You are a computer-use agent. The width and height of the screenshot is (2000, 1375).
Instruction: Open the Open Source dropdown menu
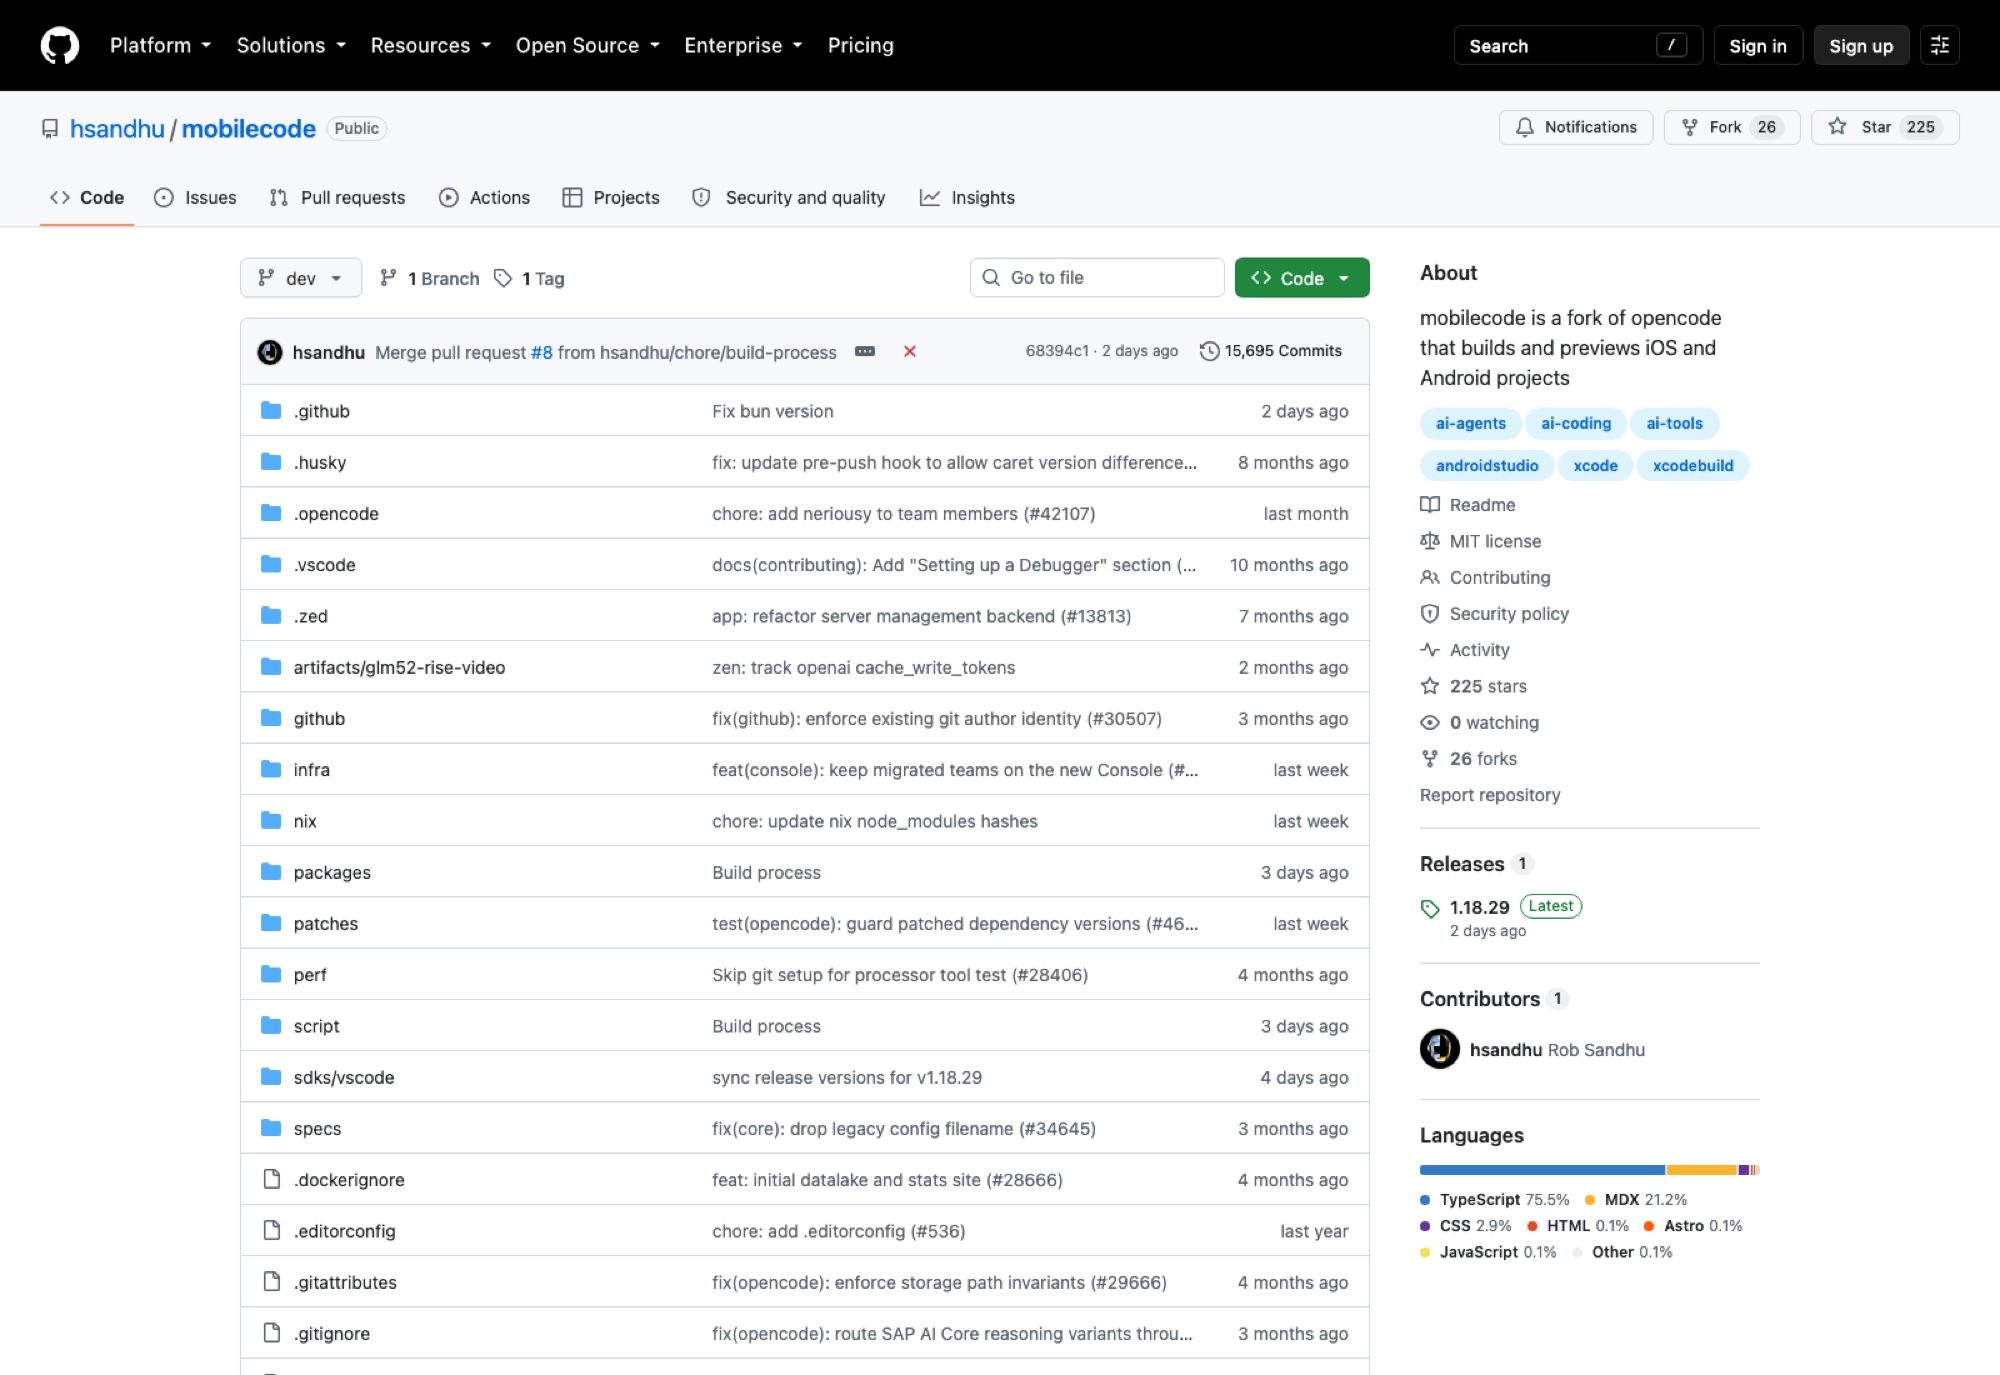pyautogui.click(x=587, y=45)
